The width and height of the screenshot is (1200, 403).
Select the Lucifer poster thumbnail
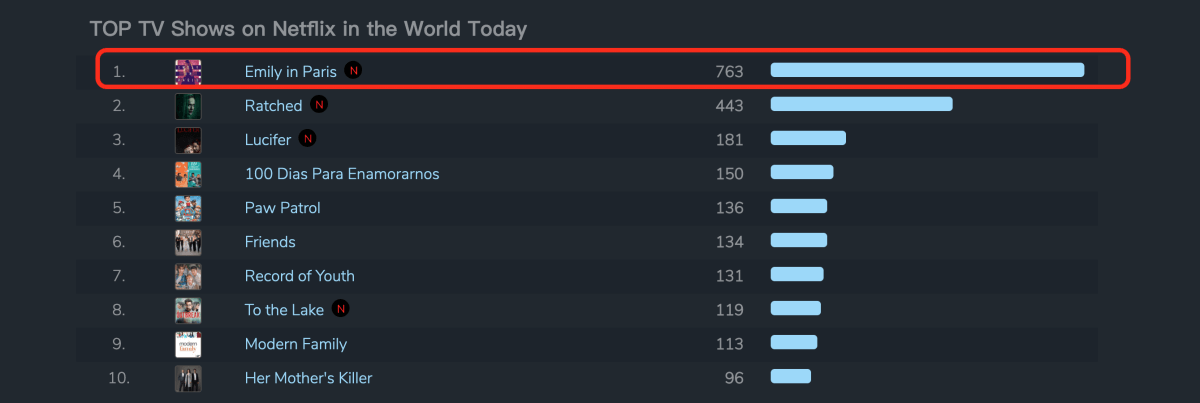point(188,139)
